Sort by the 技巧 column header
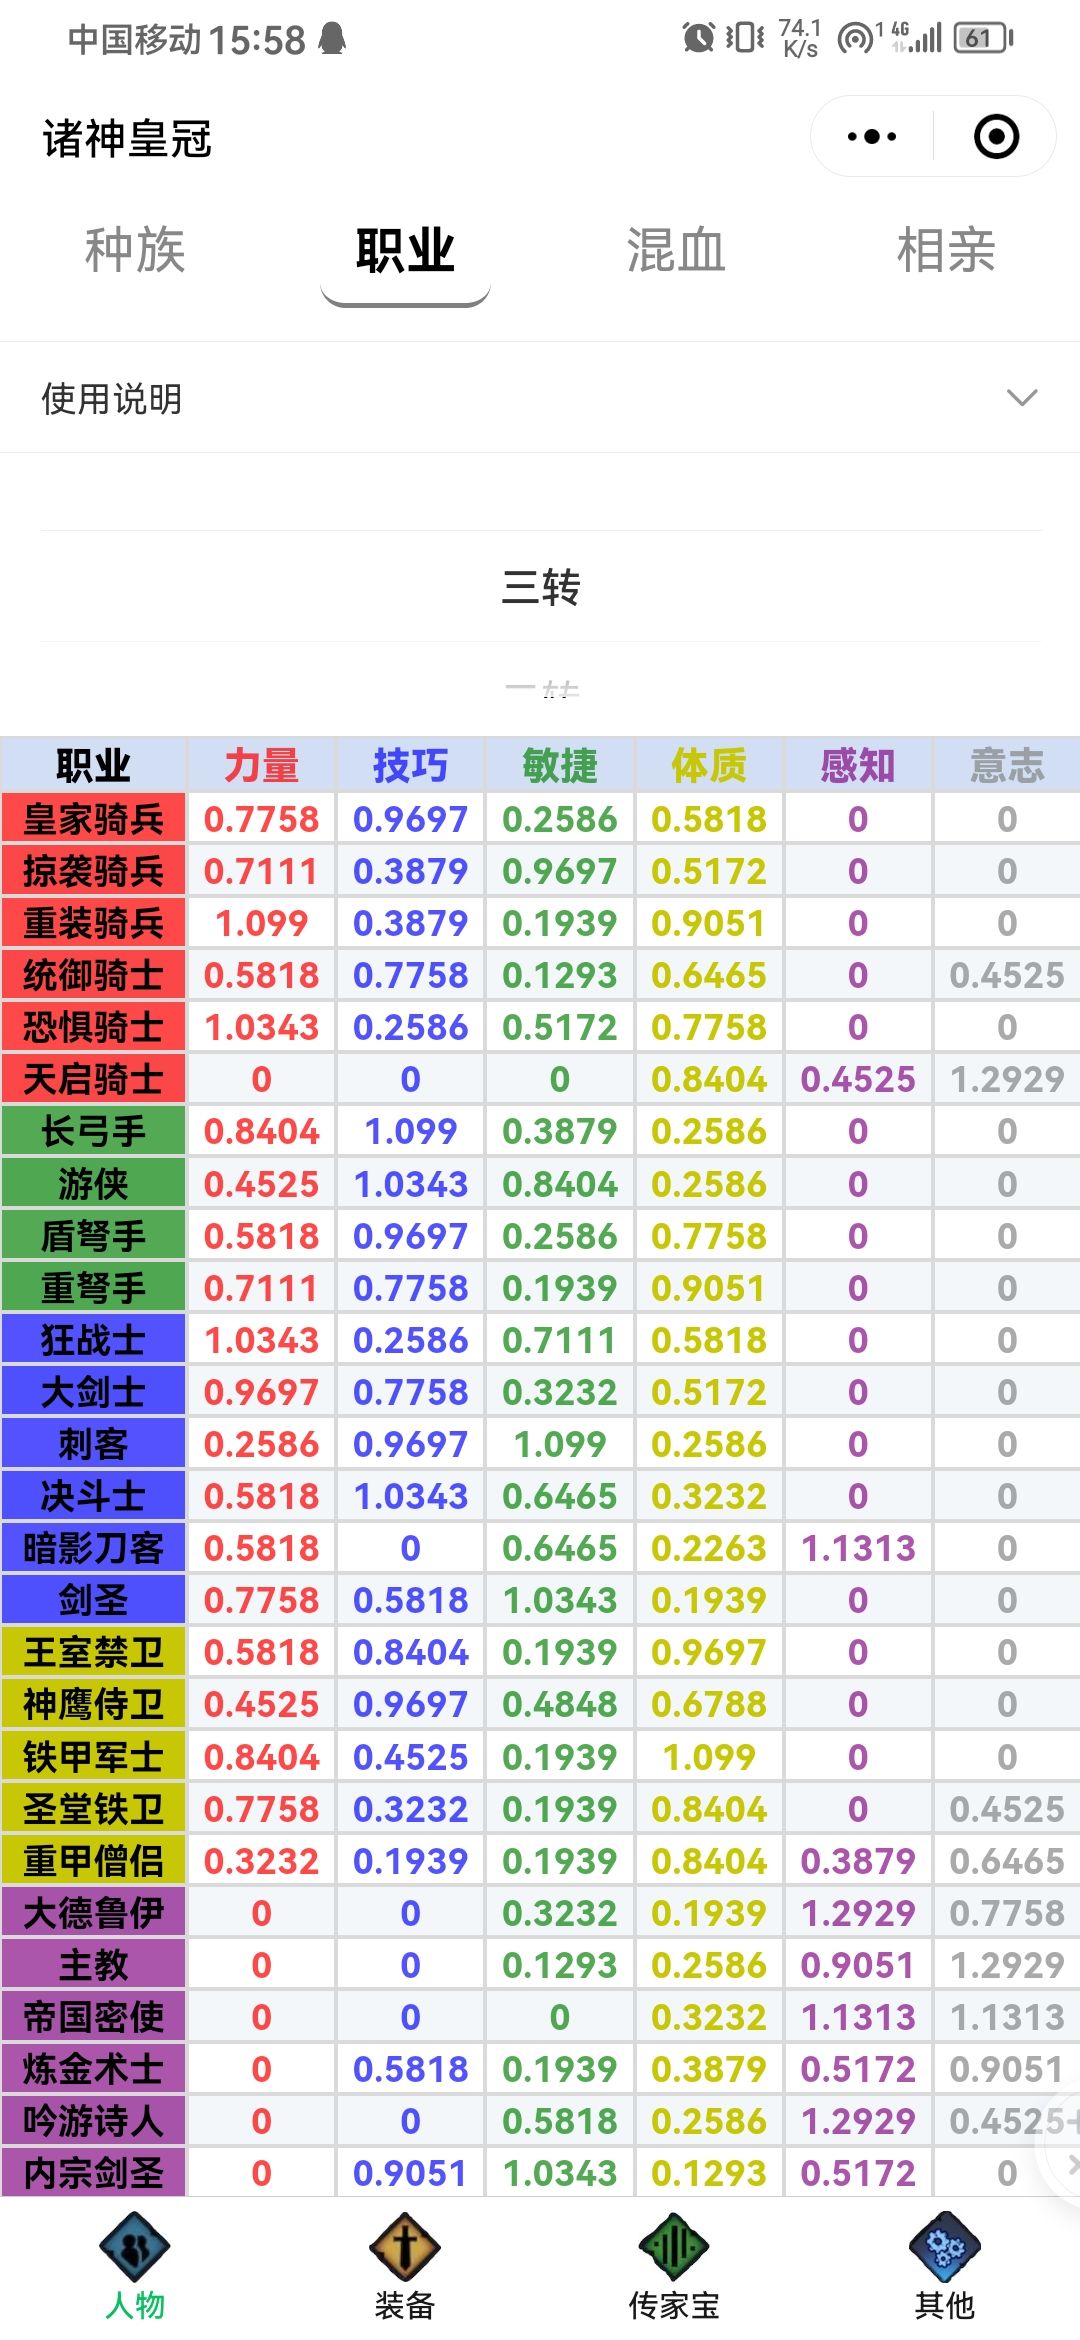The height and width of the screenshot is (2340, 1080). [410, 765]
